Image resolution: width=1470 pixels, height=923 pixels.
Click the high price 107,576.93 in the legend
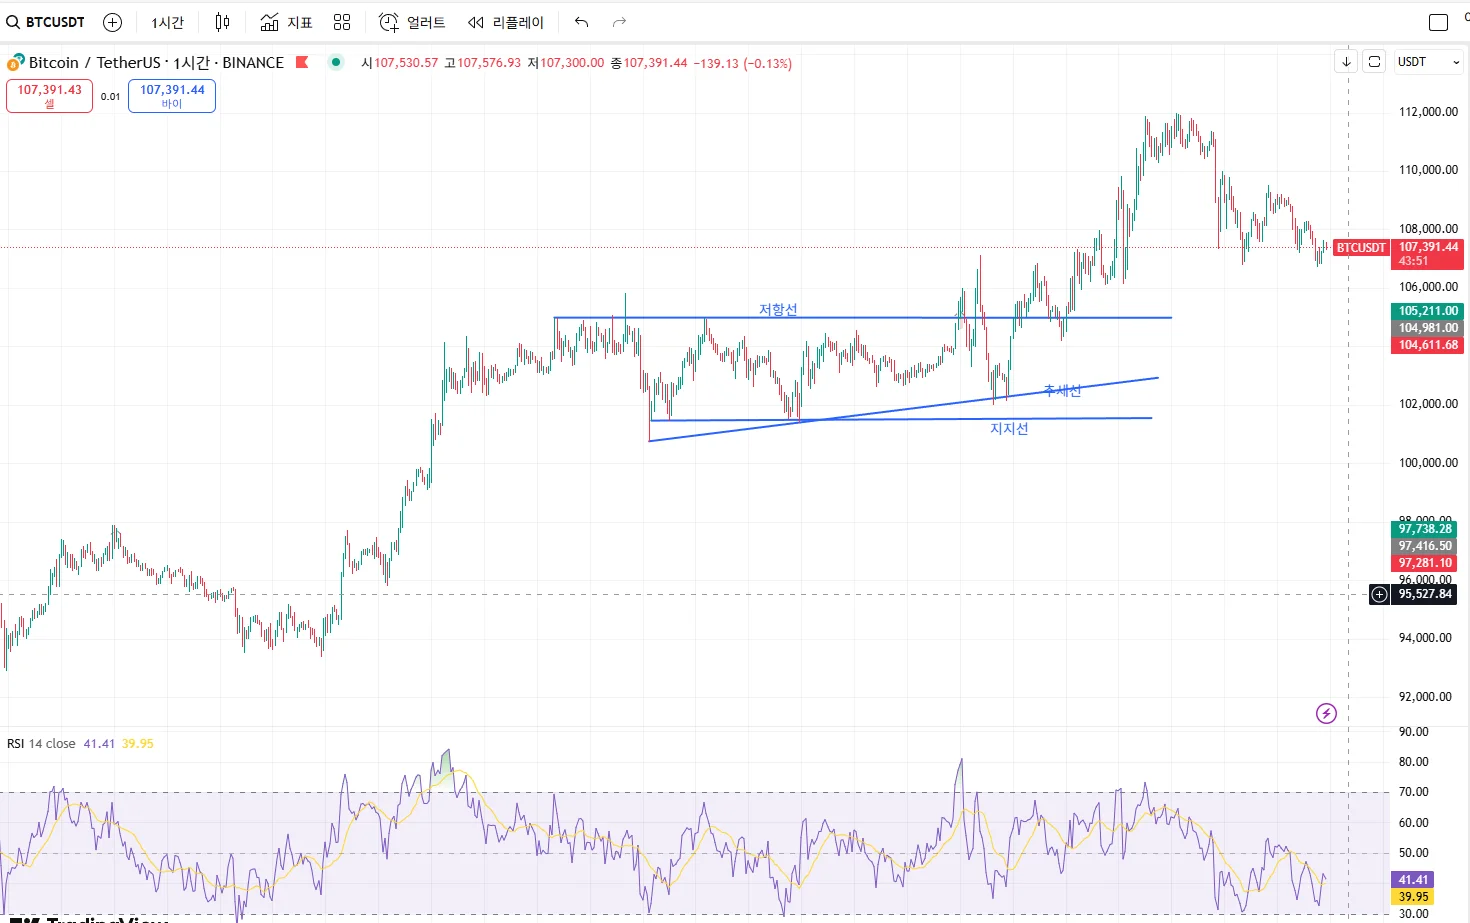click(489, 63)
